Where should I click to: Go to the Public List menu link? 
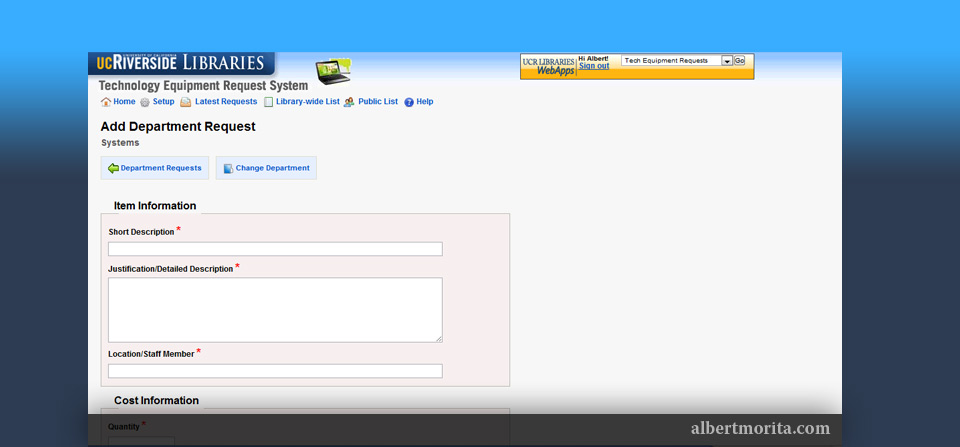pyautogui.click(x=378, y=102)
